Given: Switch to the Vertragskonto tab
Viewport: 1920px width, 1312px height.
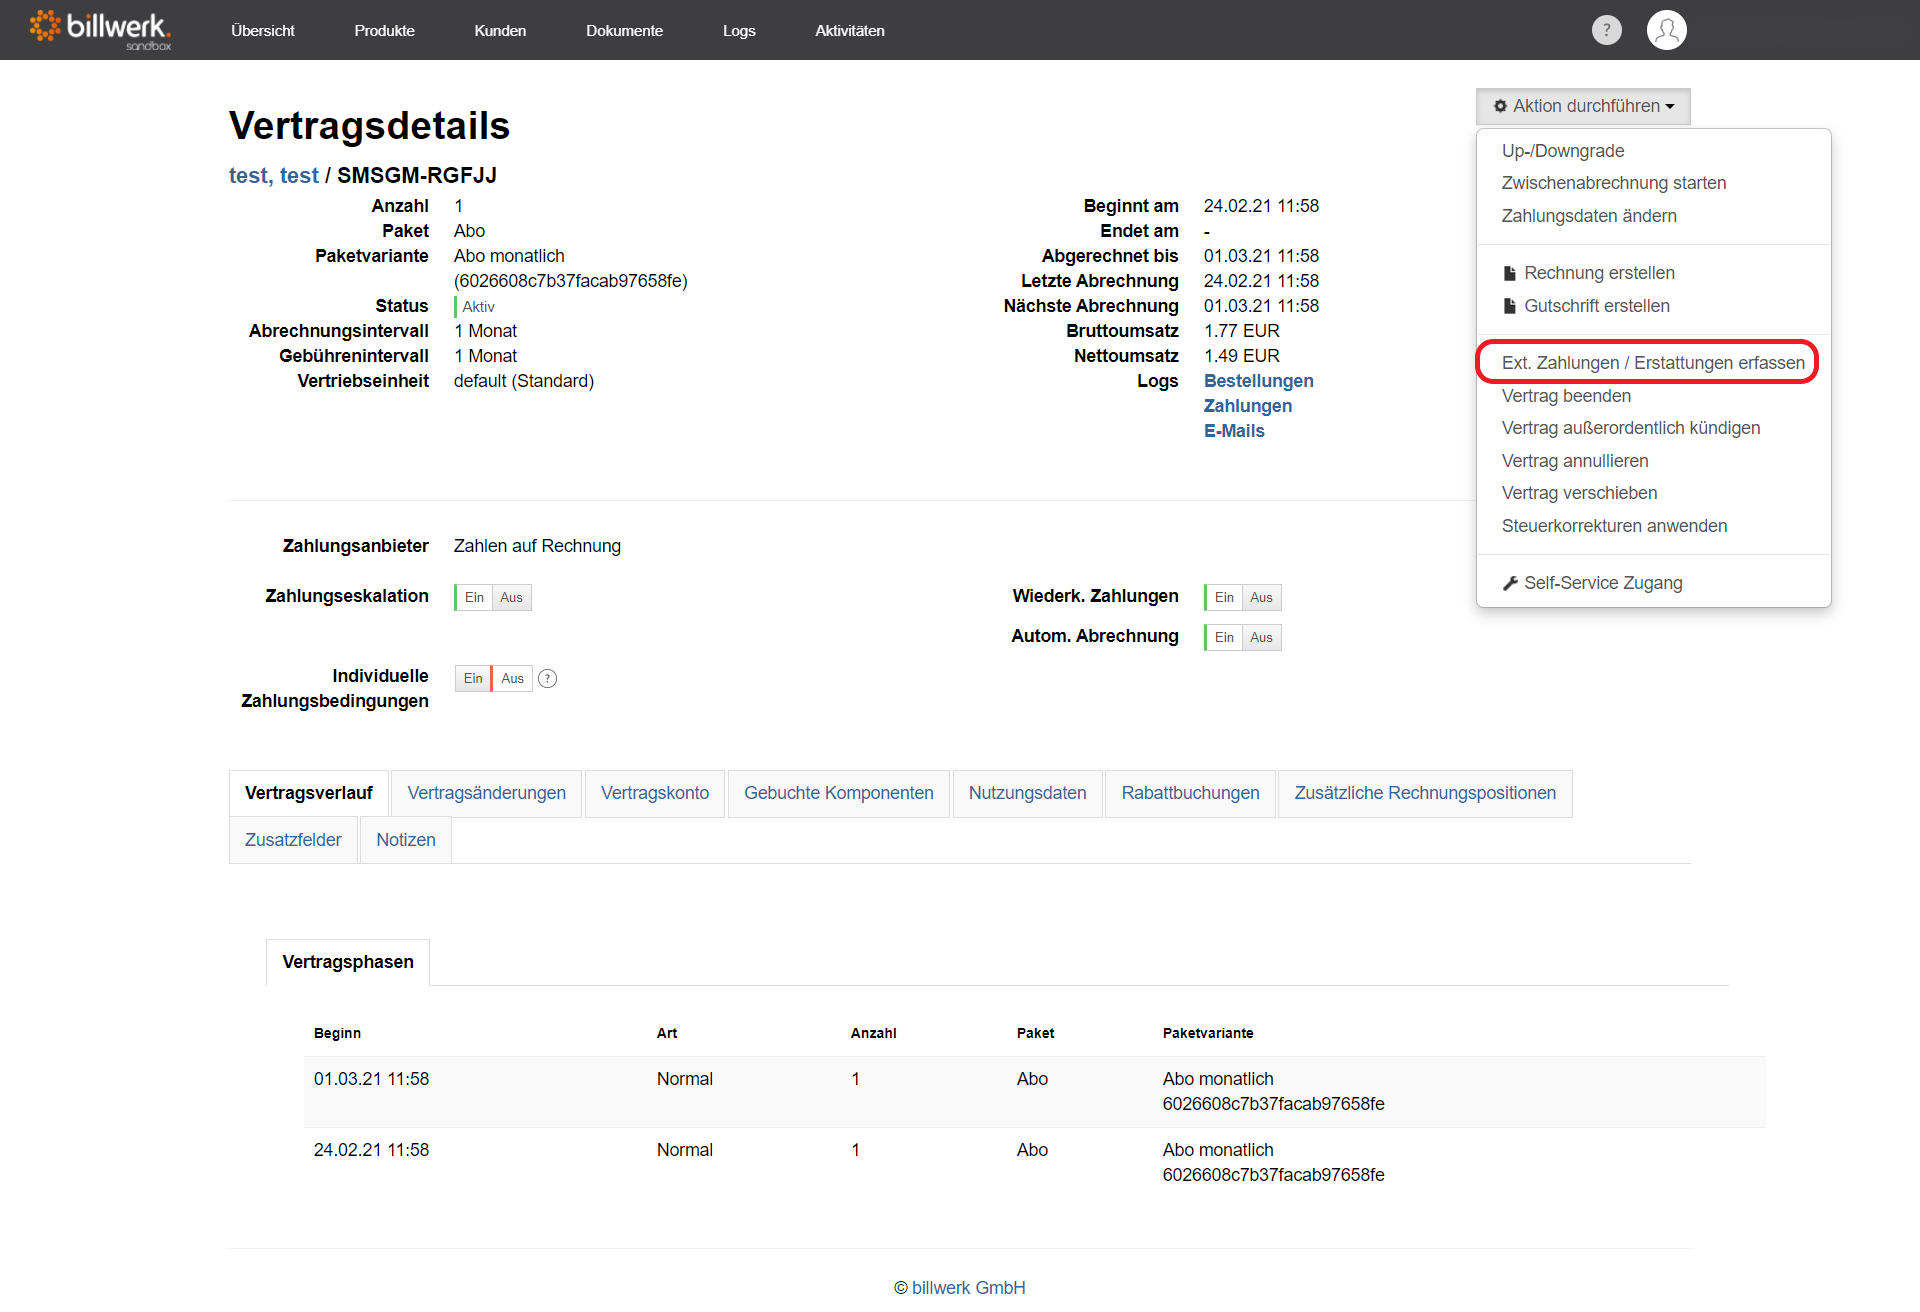Looking at the screenshot, I should [x=655, y=793].
